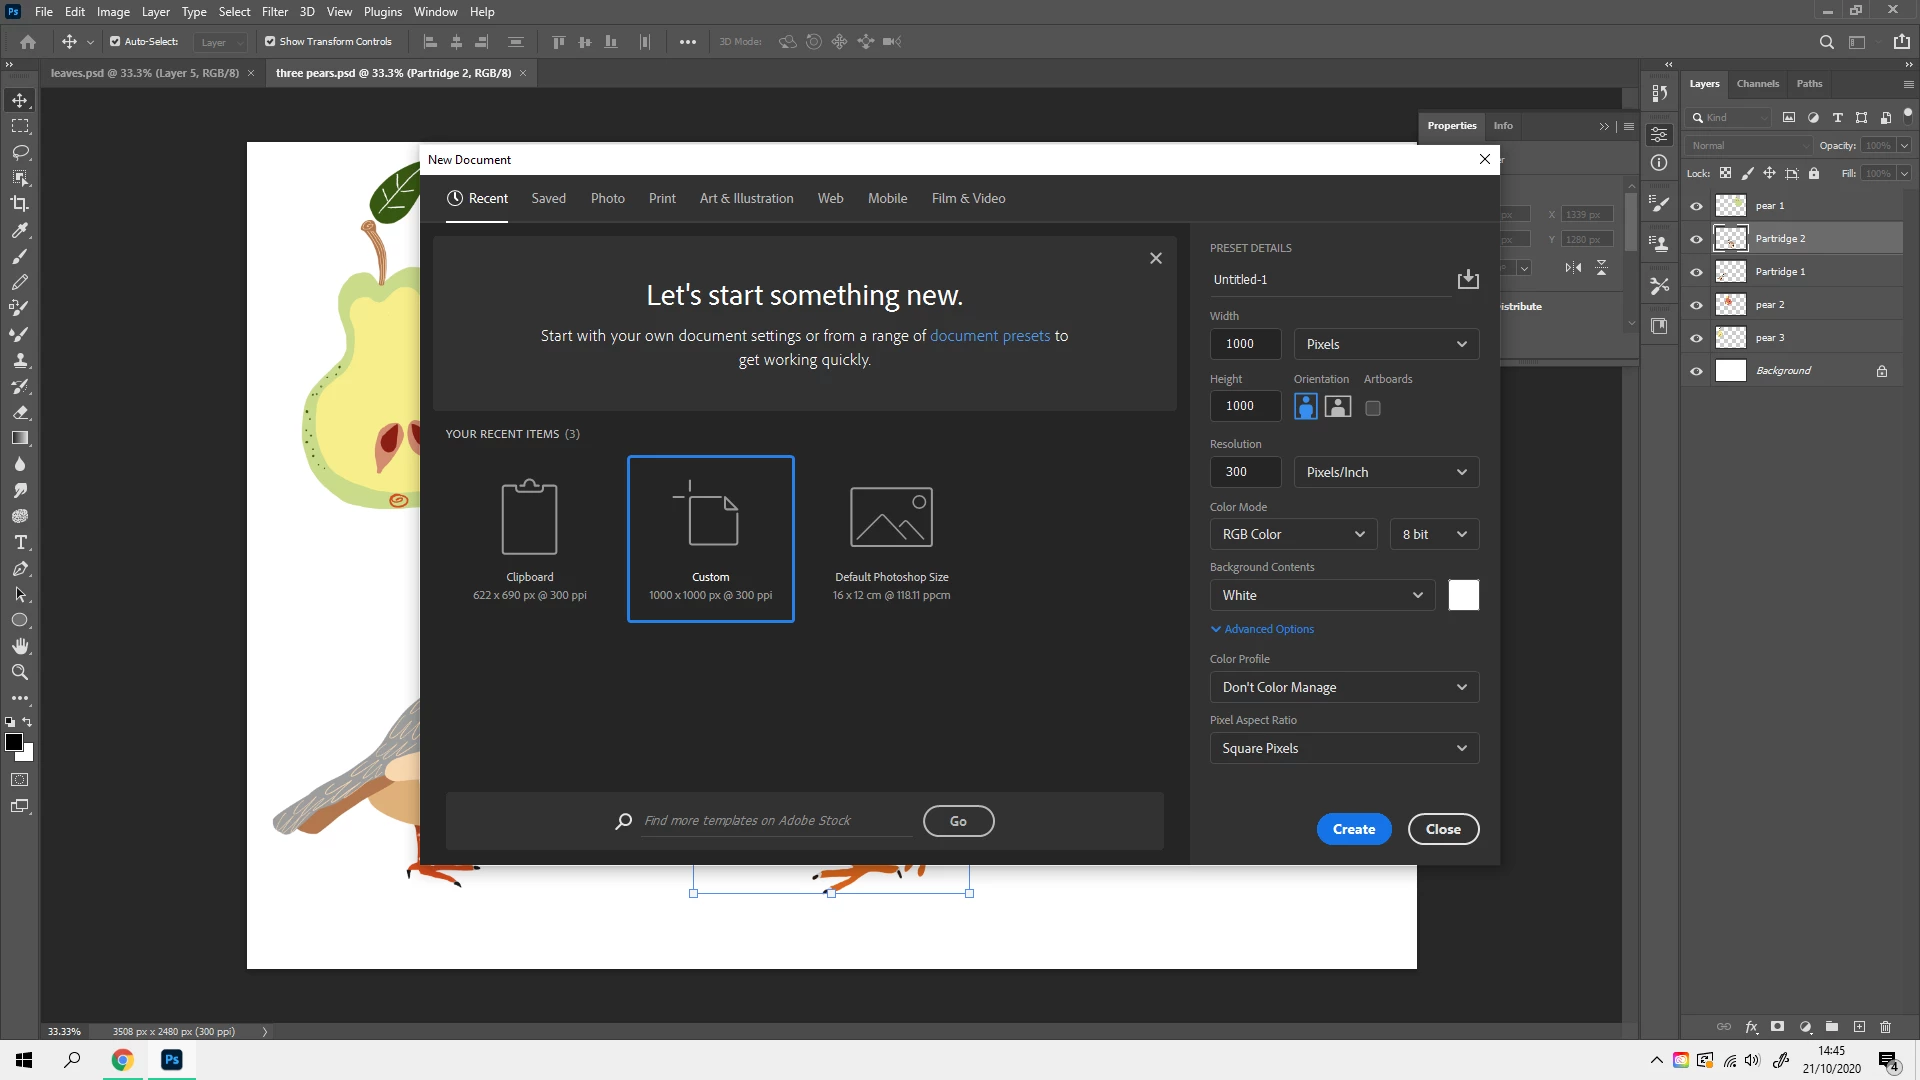Select the Crop tool
Screen dimensions: 1920x1080
tap(20, 204)
